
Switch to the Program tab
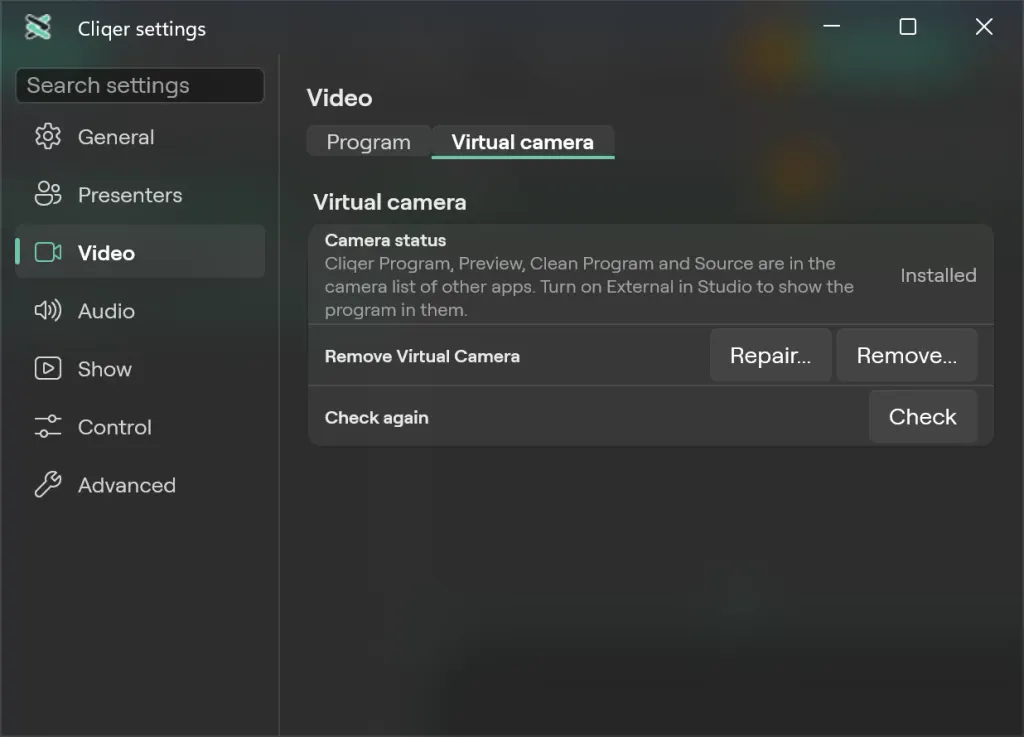coord(369,142)
